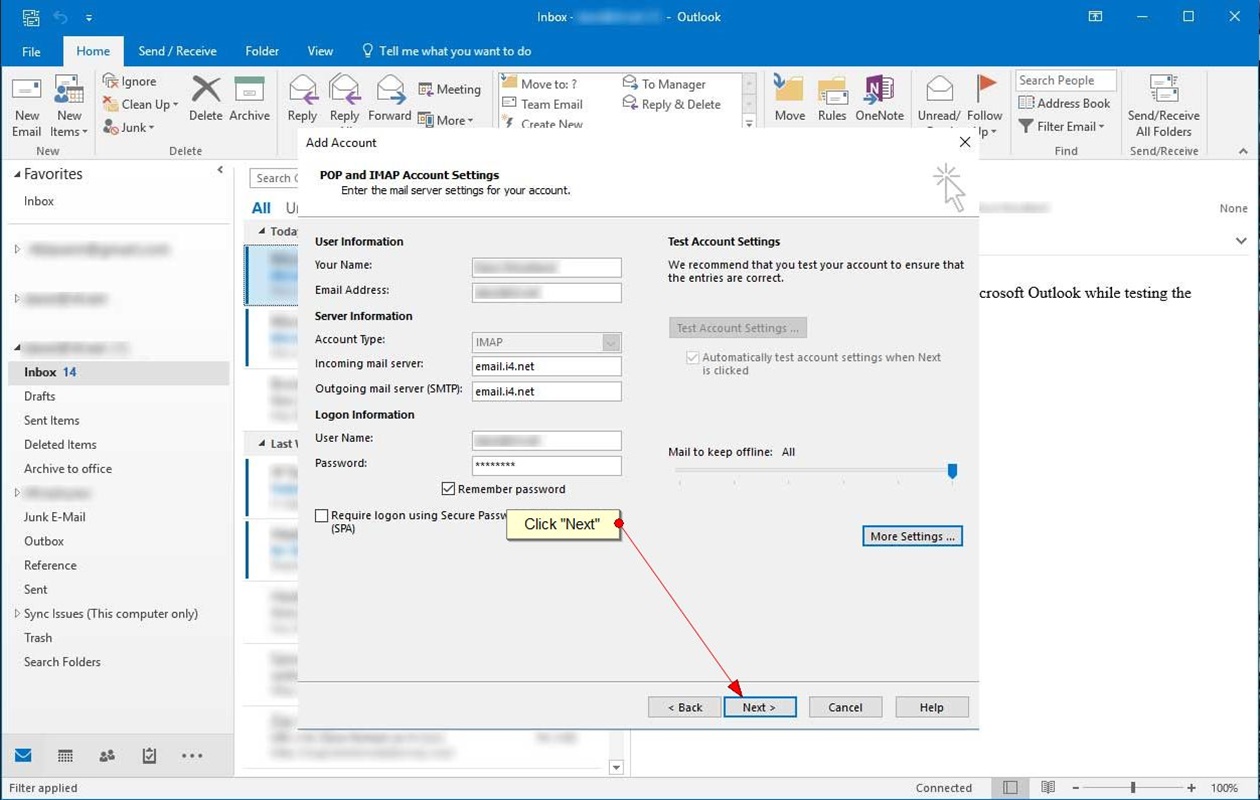Open the New Items dropdown

(69, 105)
